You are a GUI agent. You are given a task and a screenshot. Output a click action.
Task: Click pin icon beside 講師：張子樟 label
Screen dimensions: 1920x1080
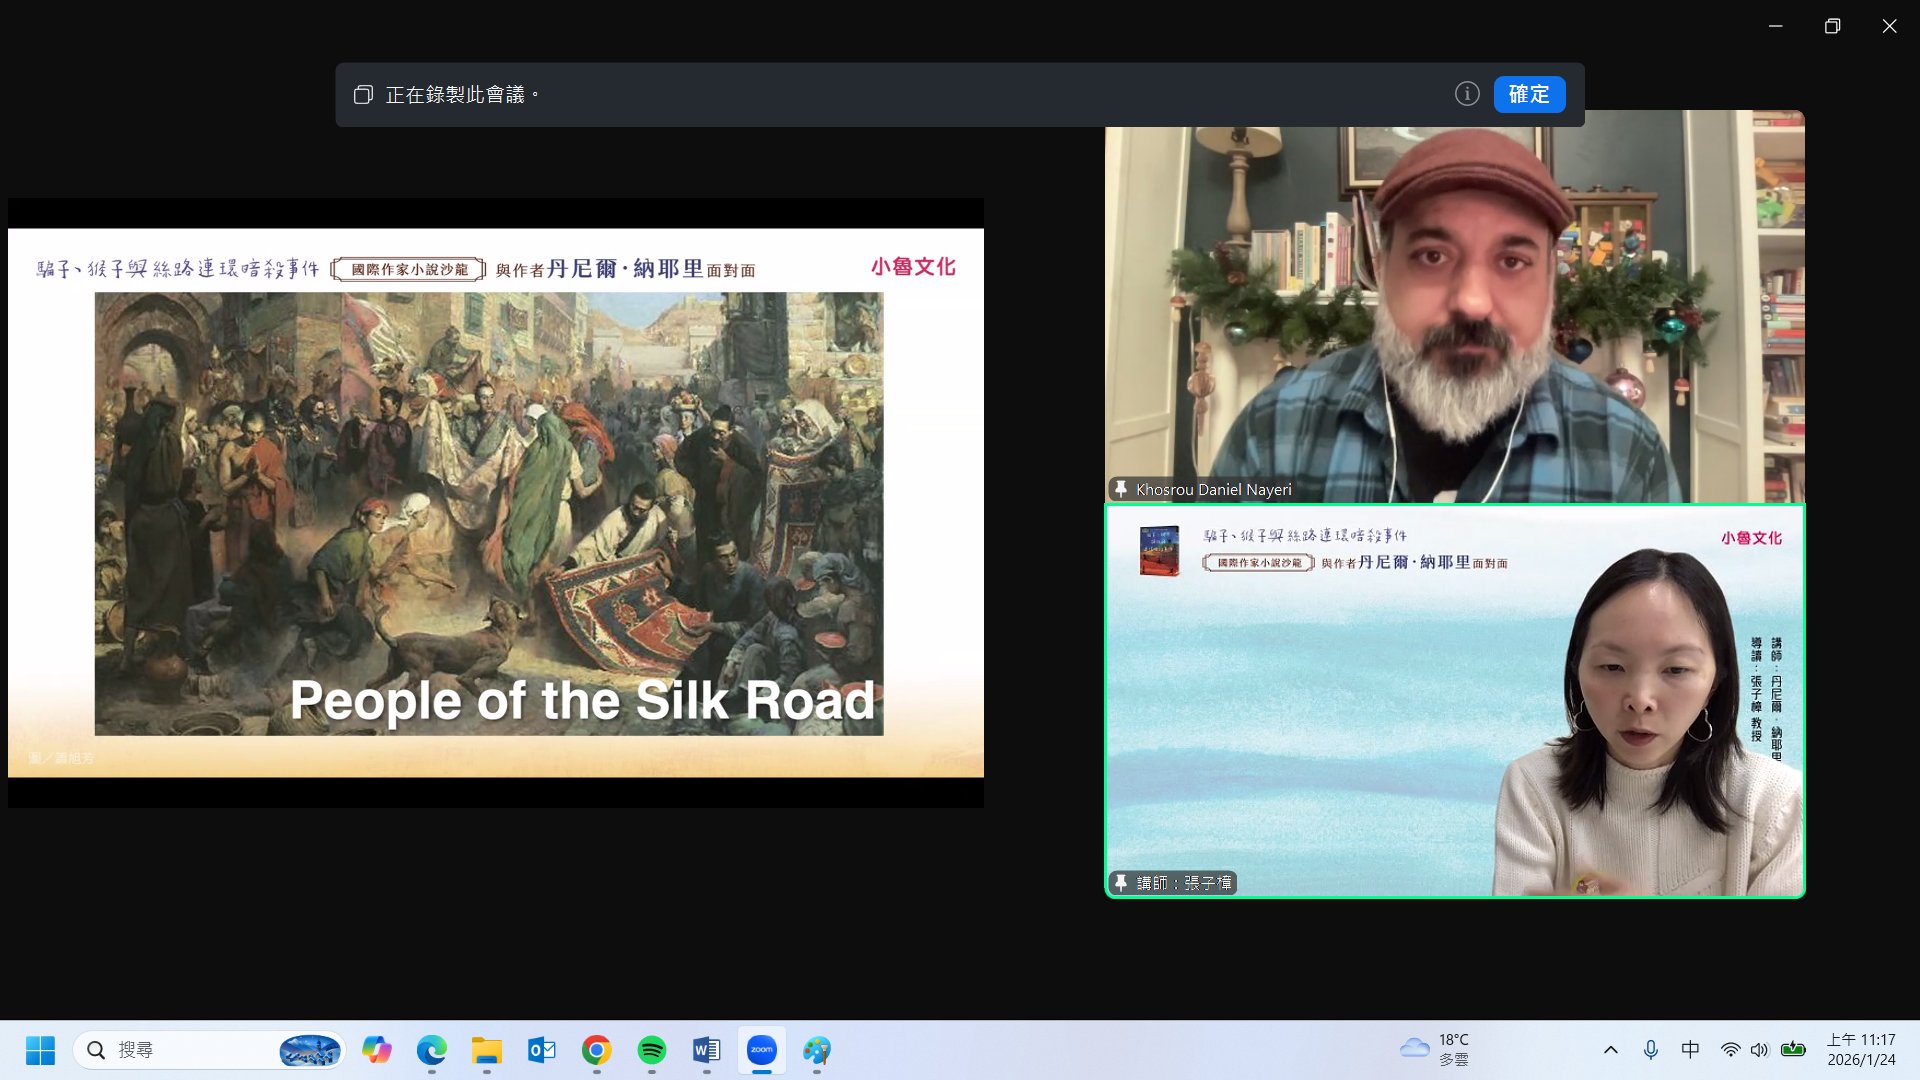[1121, 883]
